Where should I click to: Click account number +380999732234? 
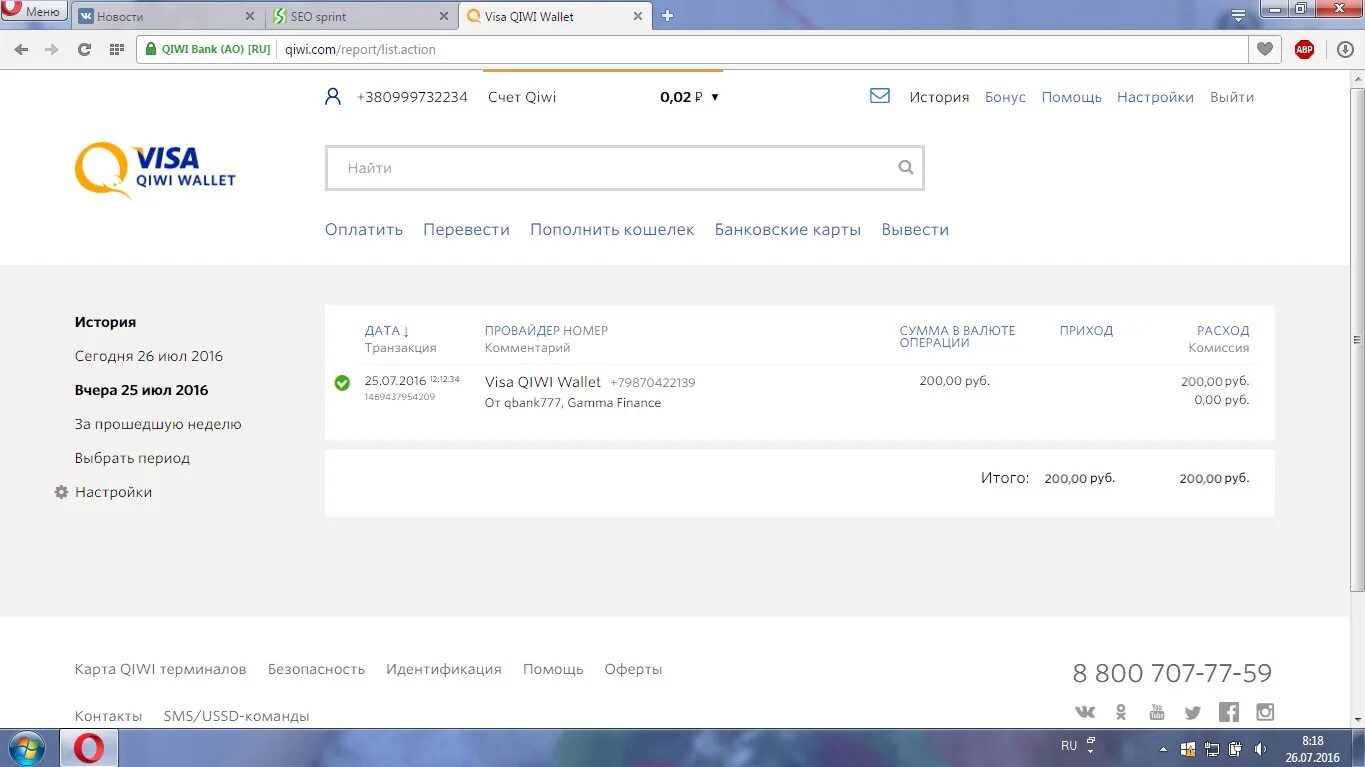point(412,97)
